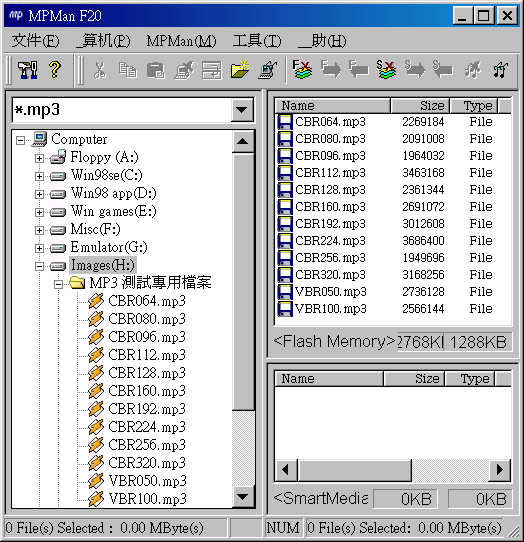The image size is (524, 542).
Task: Click the copy pages icon
Action: click(128, 70)
